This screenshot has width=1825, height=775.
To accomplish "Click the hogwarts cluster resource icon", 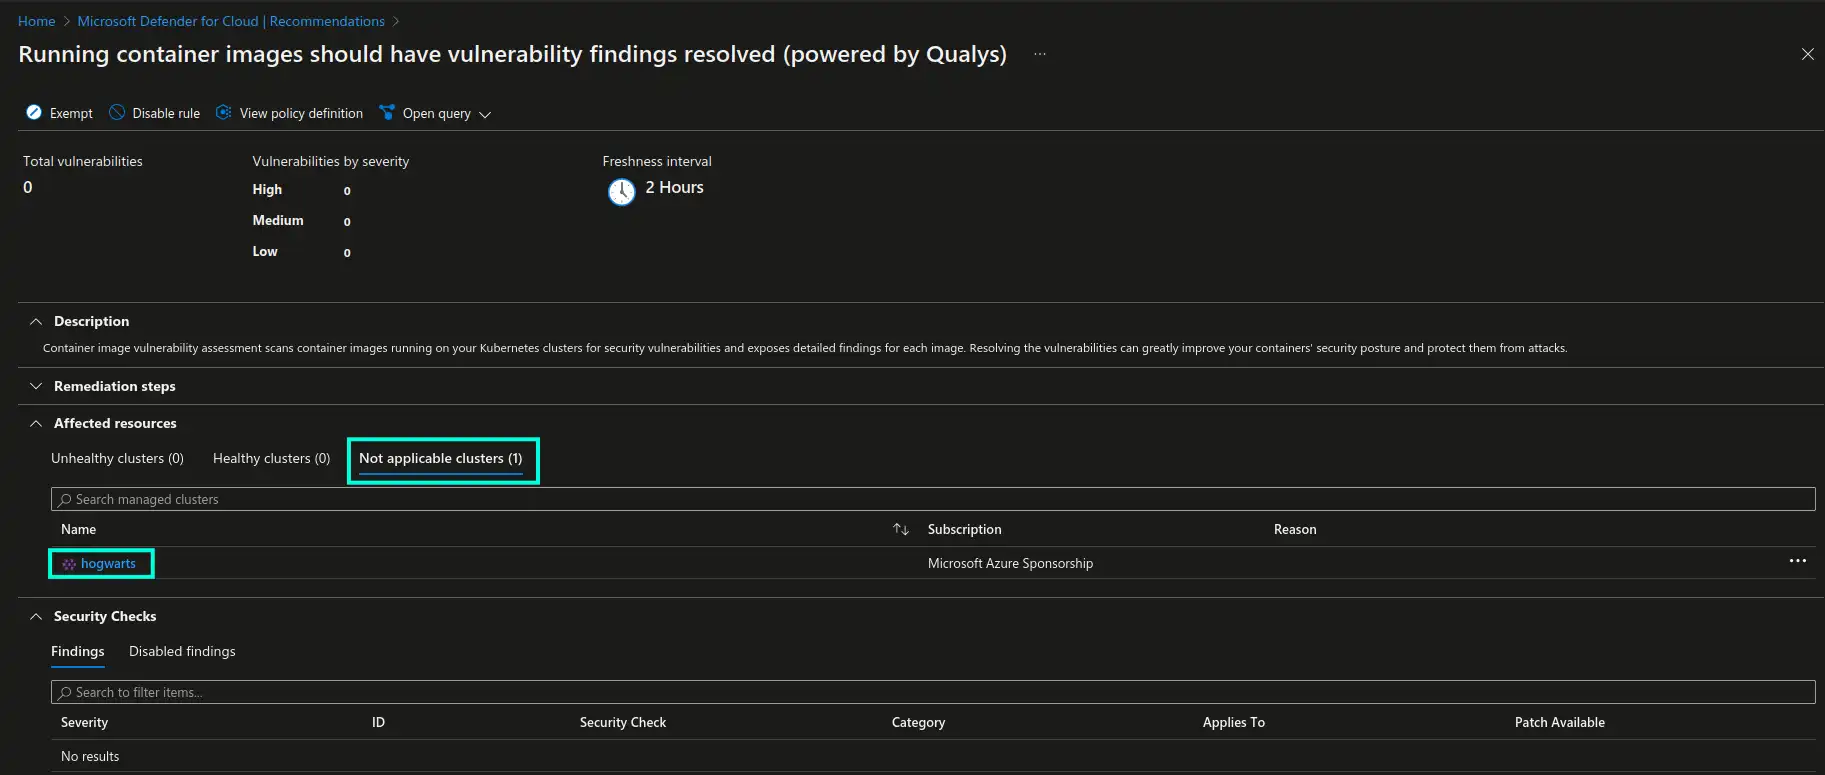I will [69, 564].
